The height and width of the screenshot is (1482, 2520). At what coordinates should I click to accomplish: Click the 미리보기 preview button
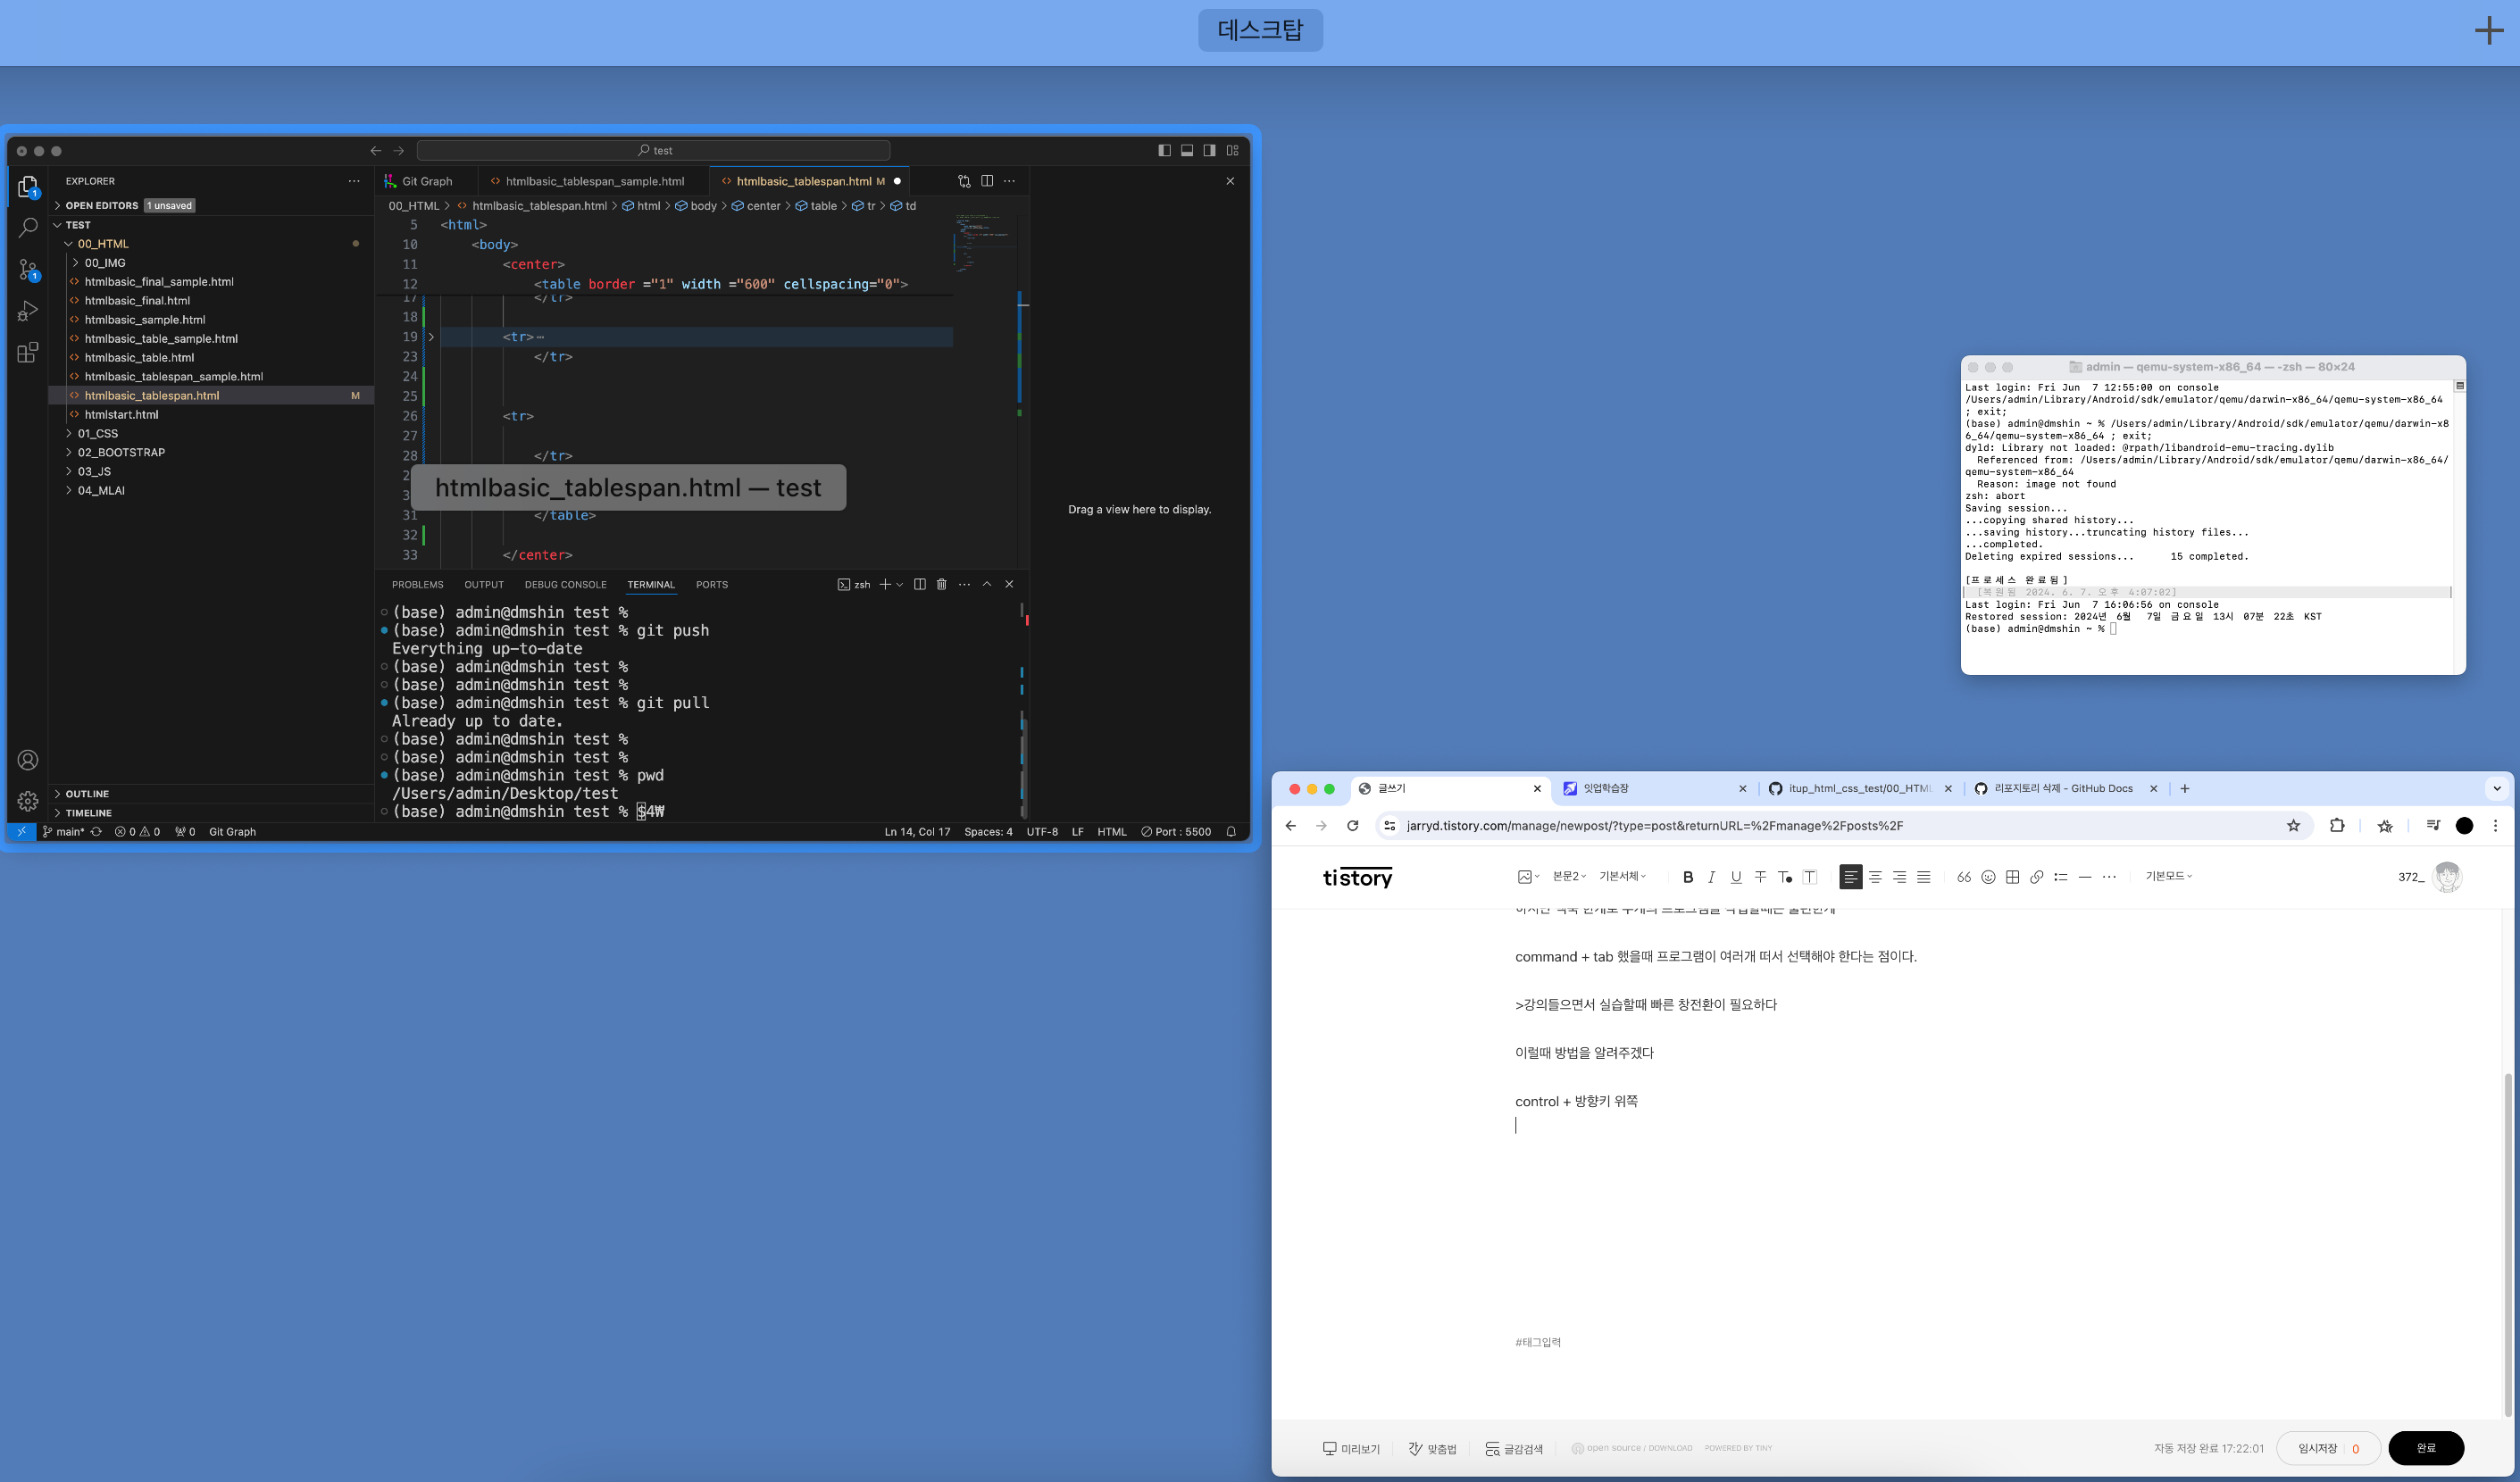coord(1351,1448)
